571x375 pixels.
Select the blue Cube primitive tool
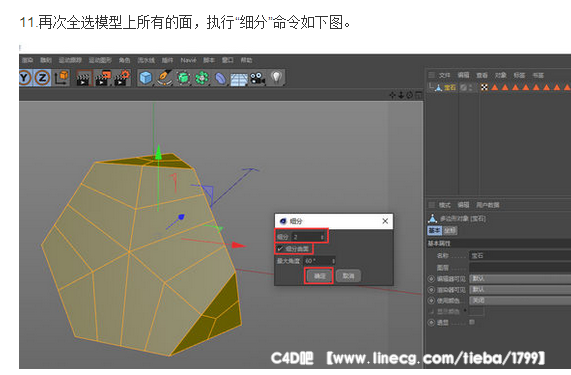pos(146,78)
